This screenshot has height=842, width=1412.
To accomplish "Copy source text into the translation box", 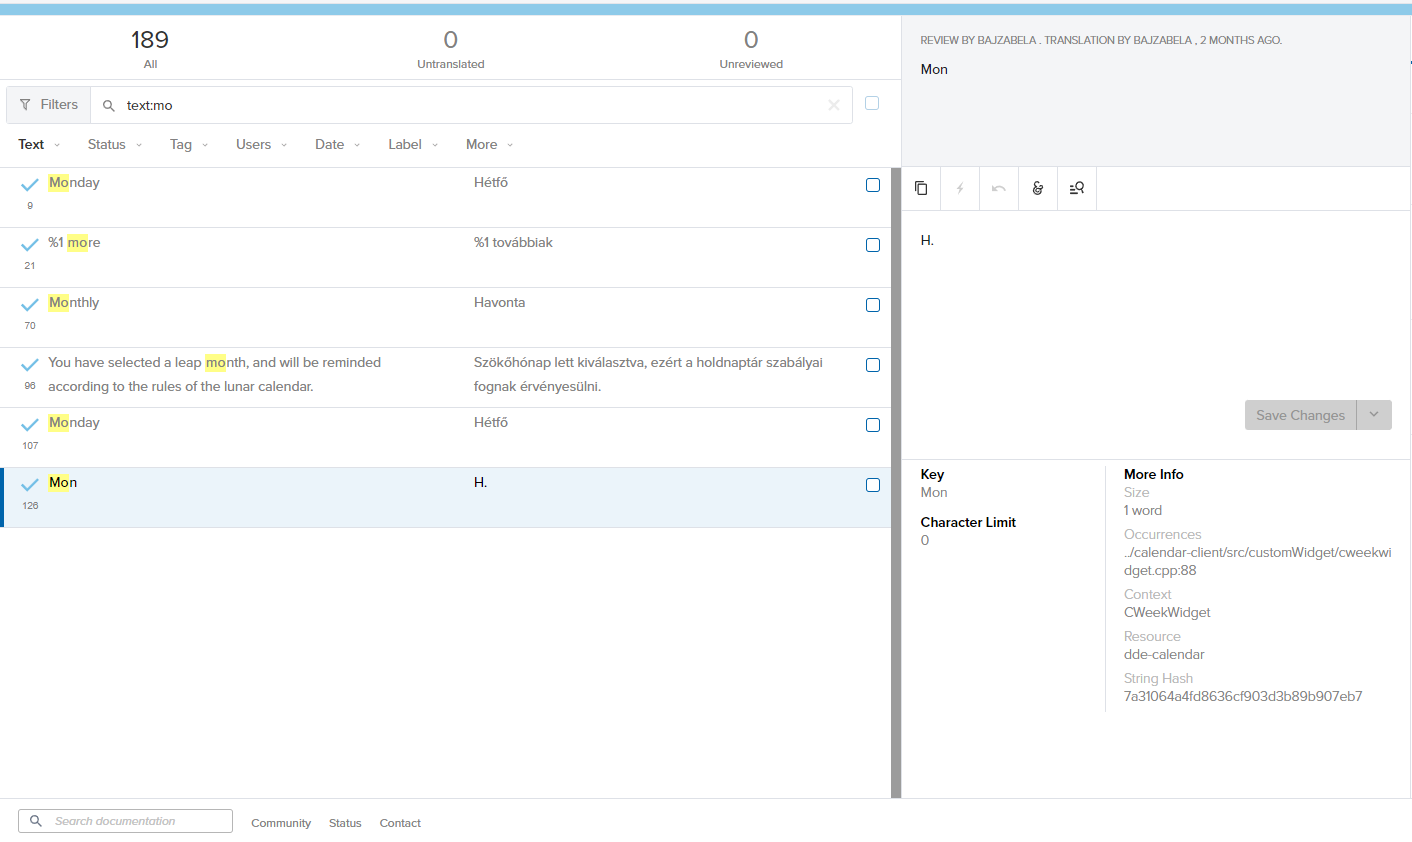I will tap(921, 188).
